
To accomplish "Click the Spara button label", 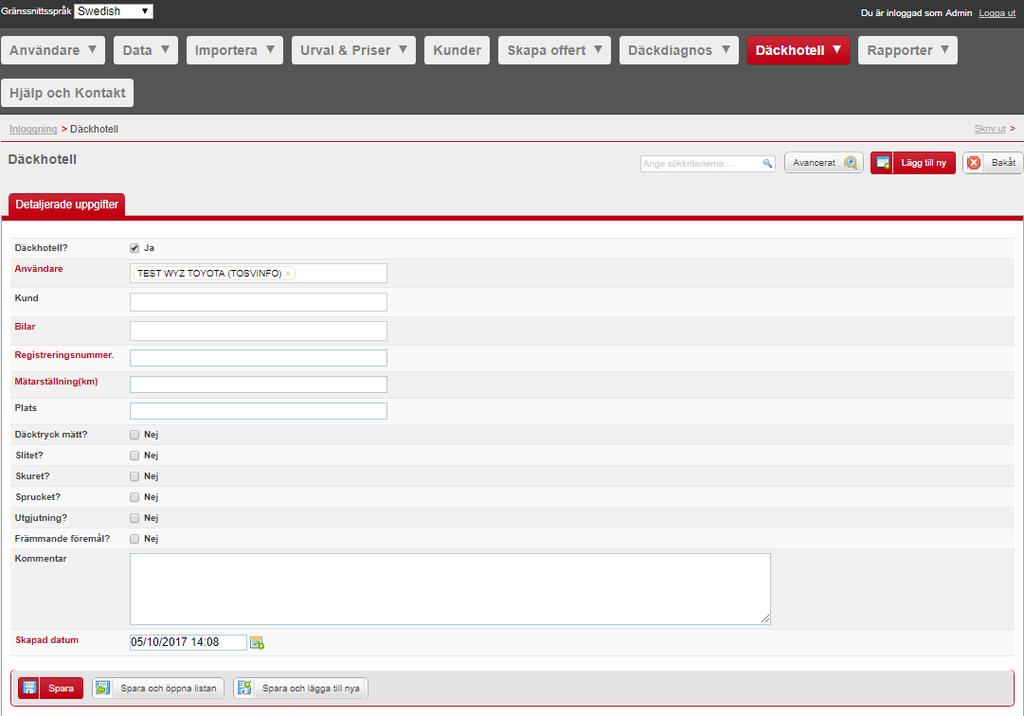I will click(x=61, y=688).
